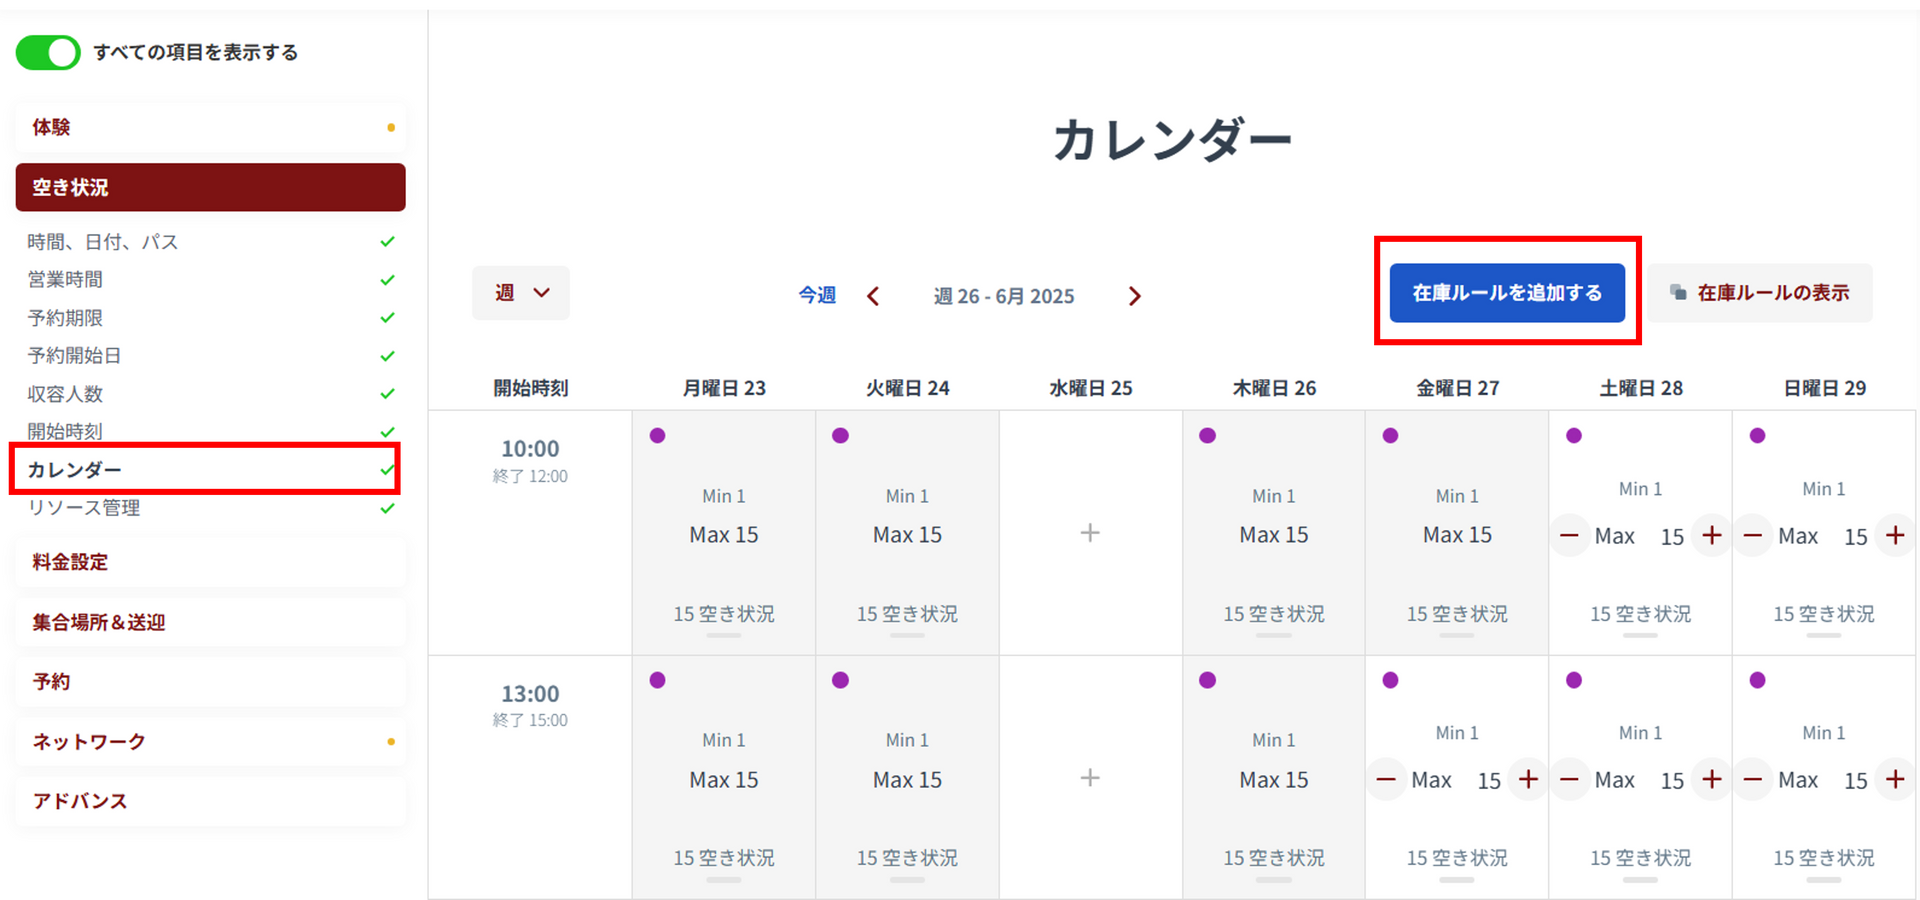The image size is (1920, 900).
Task: Decrease Max for 日曜日 29 at 10:00
Action: coord(1753,536)
